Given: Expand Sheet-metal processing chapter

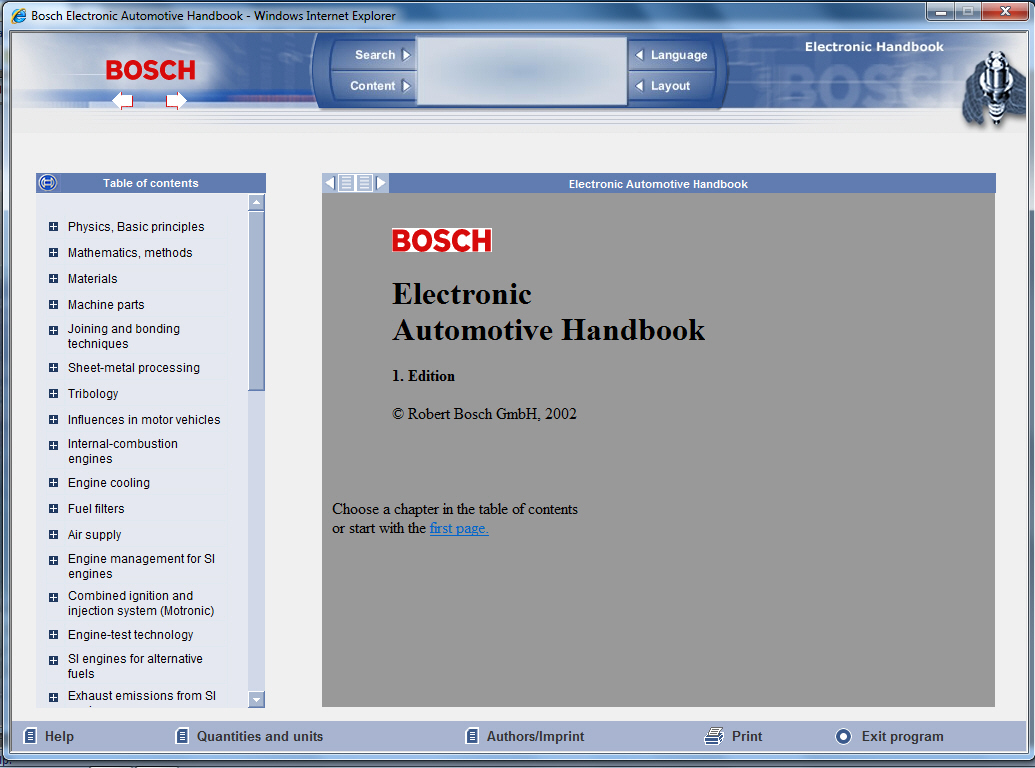Looking at the screenshot, I should point(53,368).
